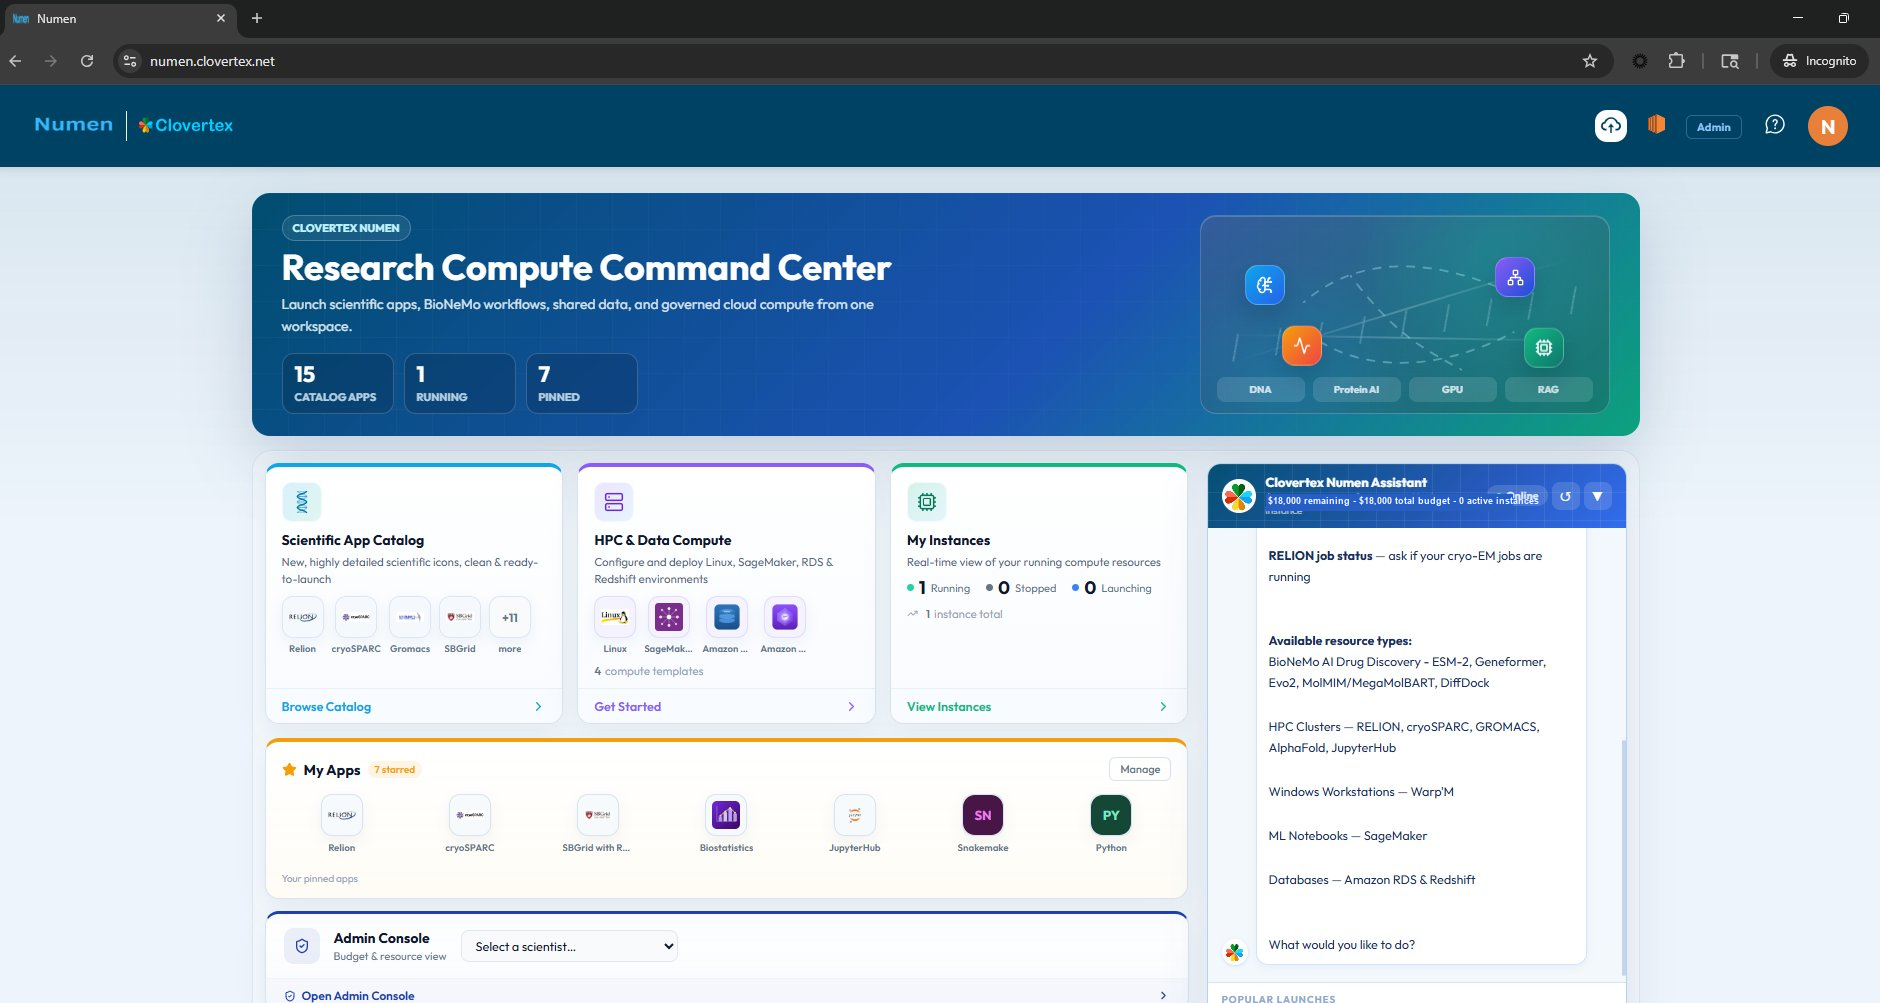The width and height of the screenshot is (1880, 1003).
Task: Click the 1 Running stat card
Action: [x=459, y=383]
